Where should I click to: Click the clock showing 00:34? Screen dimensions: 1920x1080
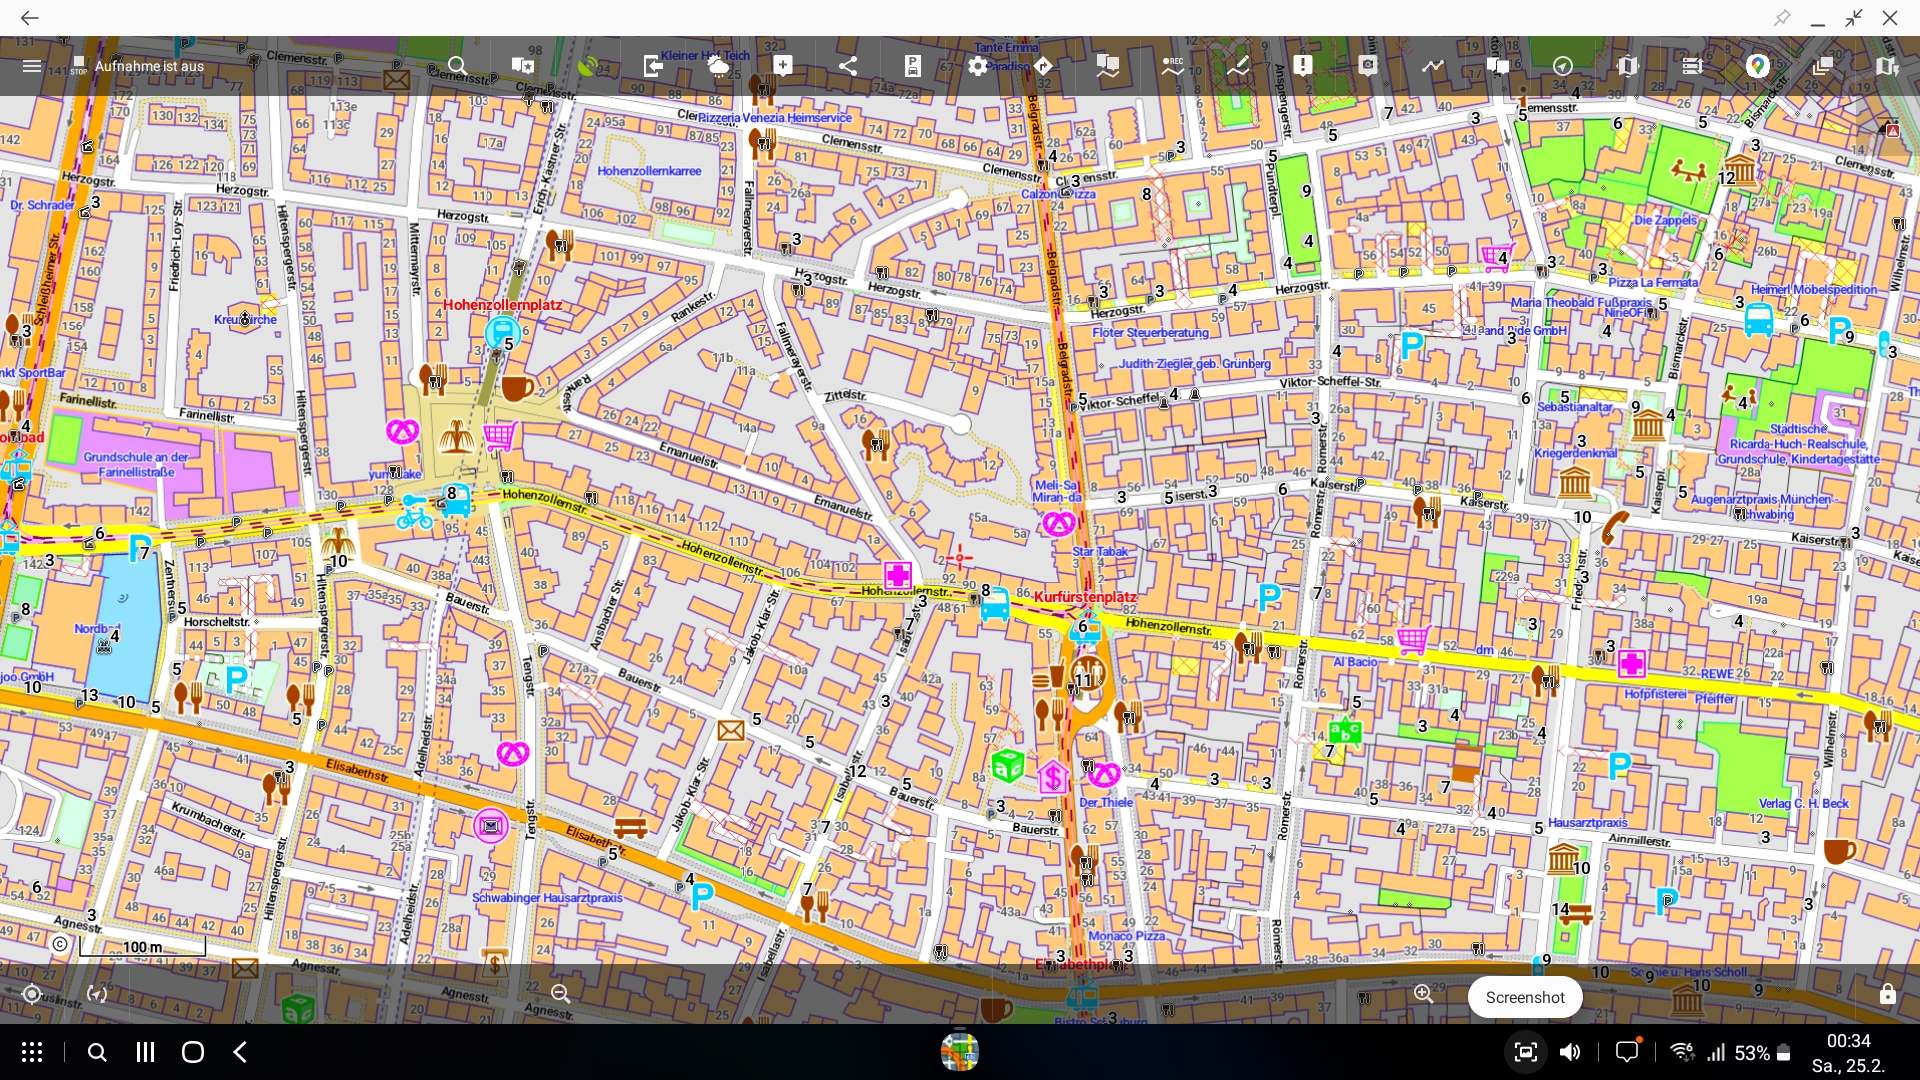[1848, 1041]
